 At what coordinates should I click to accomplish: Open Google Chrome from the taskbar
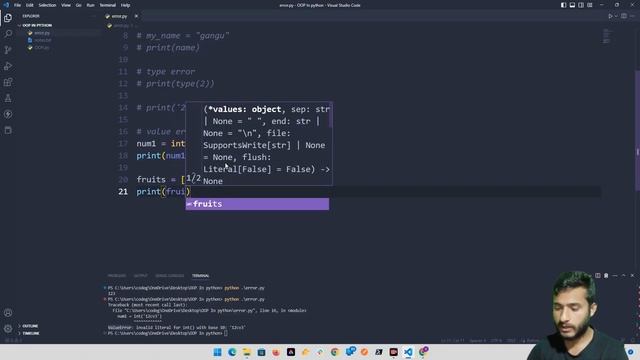335,352
